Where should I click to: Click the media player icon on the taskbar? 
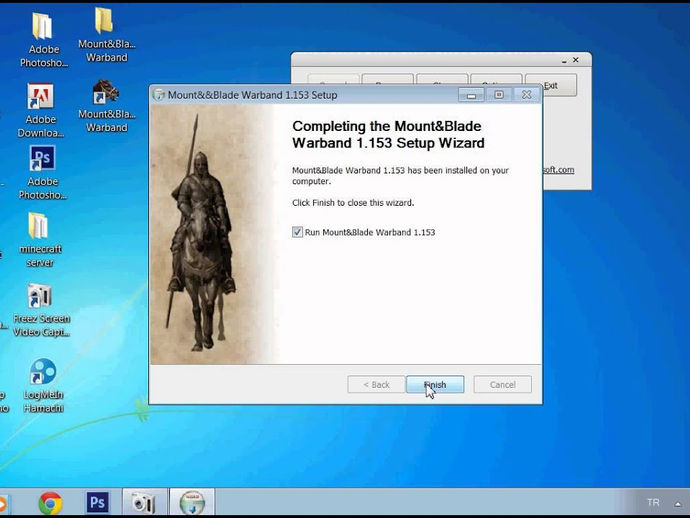(4, 503)
